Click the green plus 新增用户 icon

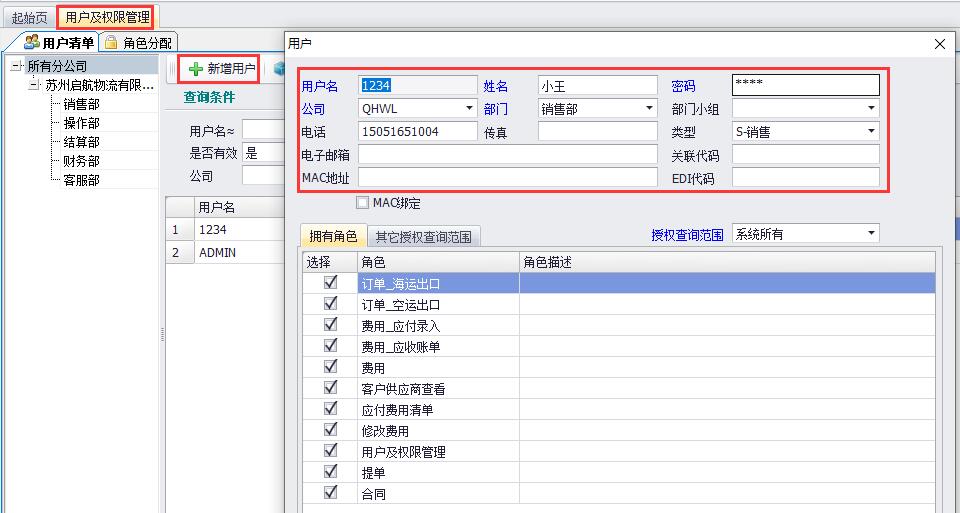pyautogui.click(x=195, y=69)
